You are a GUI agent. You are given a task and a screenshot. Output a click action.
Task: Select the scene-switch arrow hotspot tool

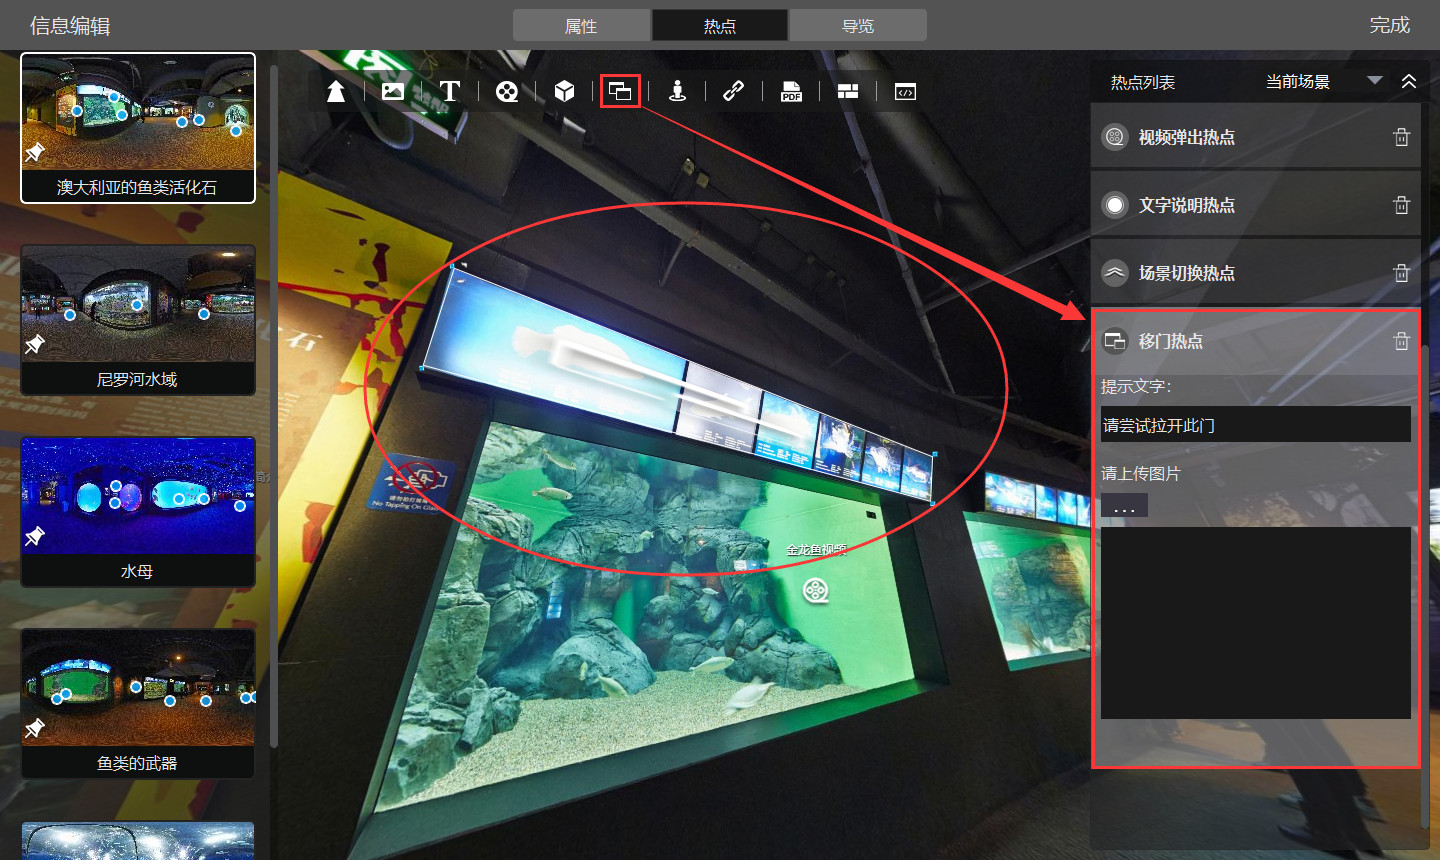click(x=336, y=92)
